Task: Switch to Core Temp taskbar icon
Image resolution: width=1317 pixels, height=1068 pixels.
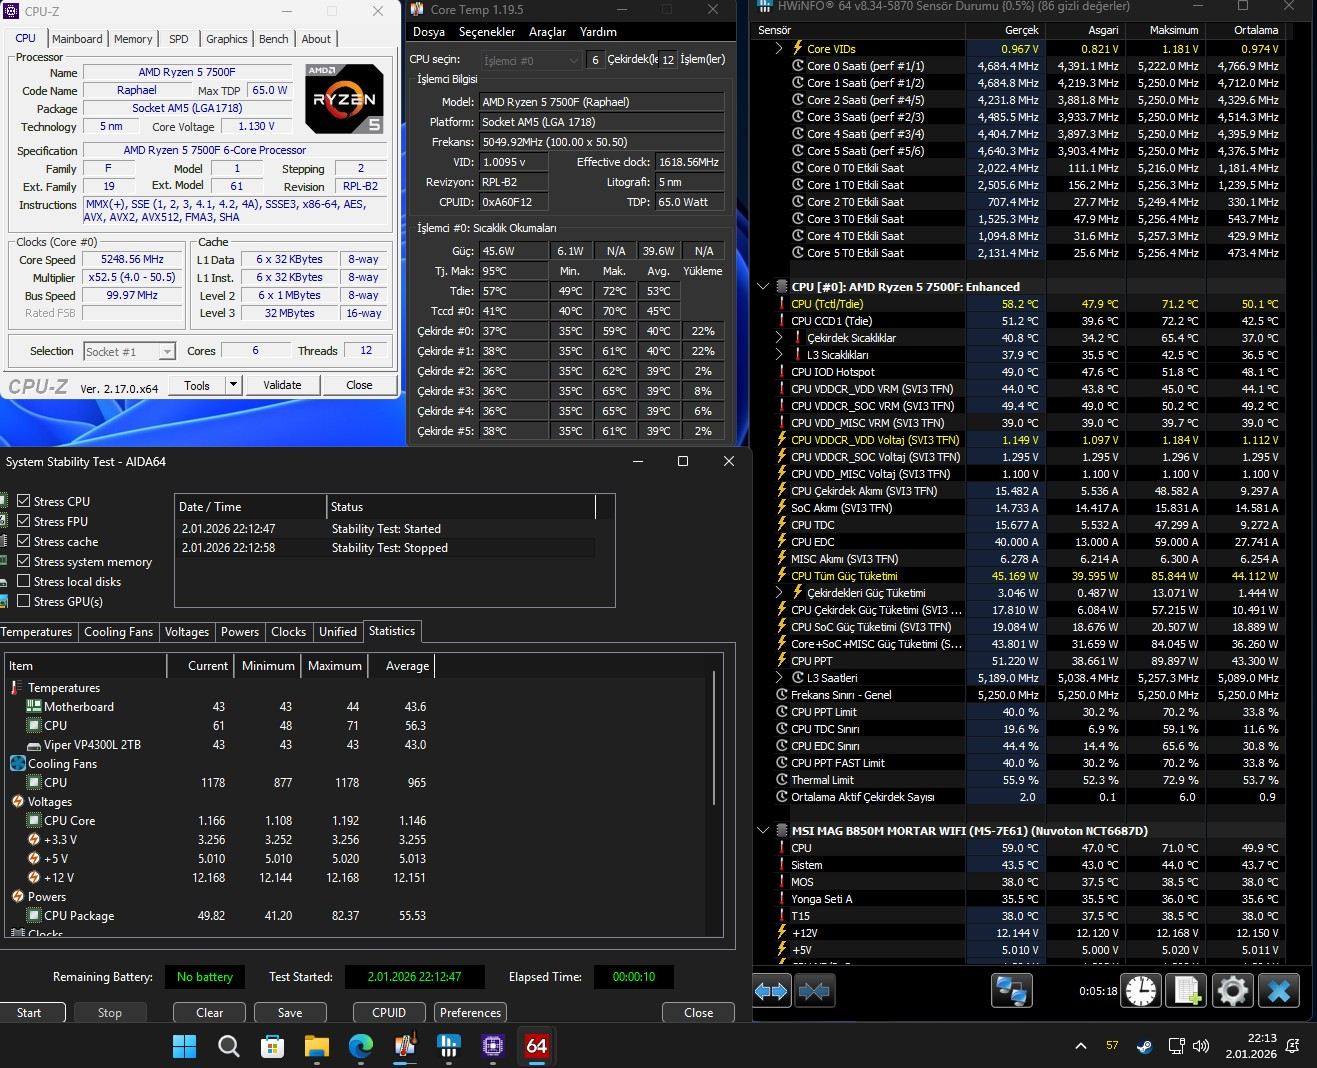Action: pyautogui.click(x=404, y=1046)
